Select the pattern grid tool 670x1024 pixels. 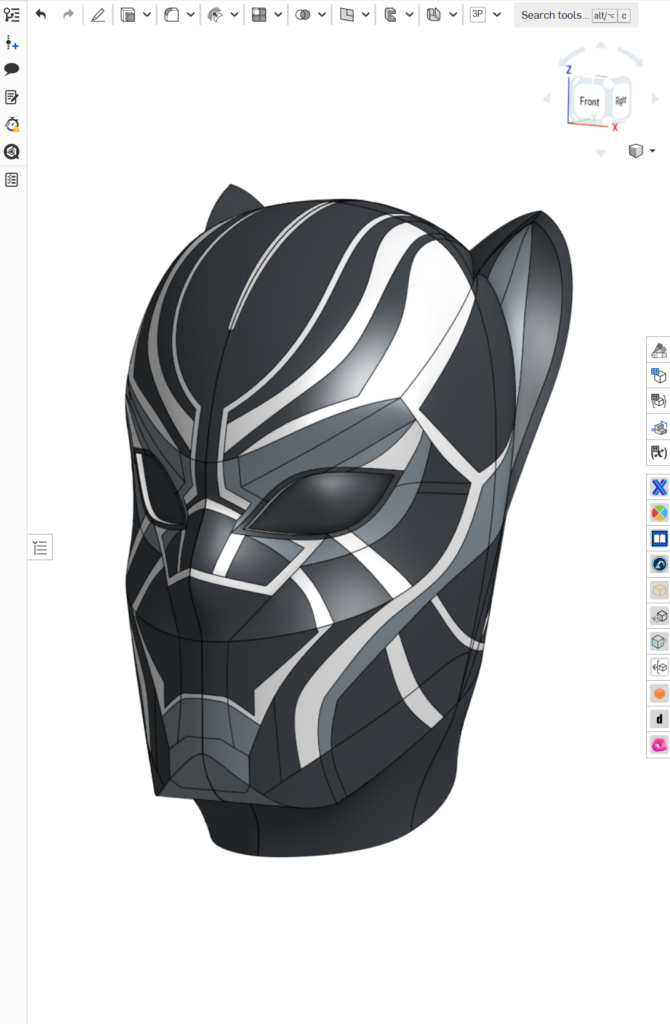pos(259,14)
